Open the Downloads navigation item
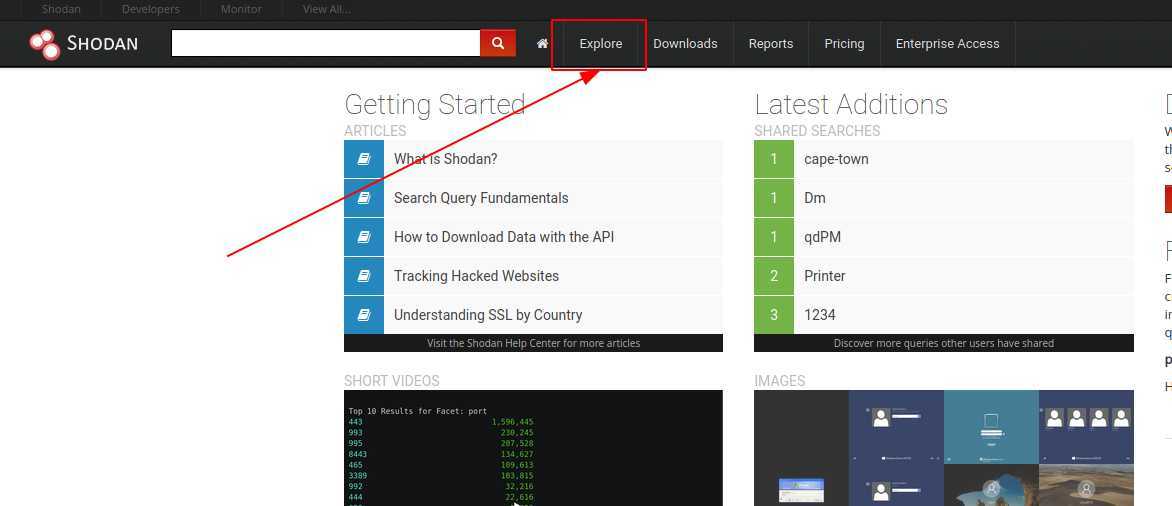This screenshot has height=506, width=1172. pos(685,44)
